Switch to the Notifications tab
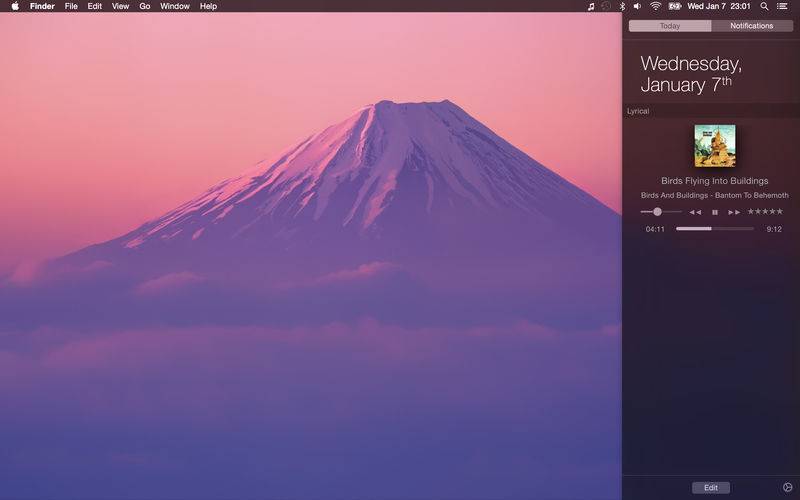800x500 pixels. point(751,26)
